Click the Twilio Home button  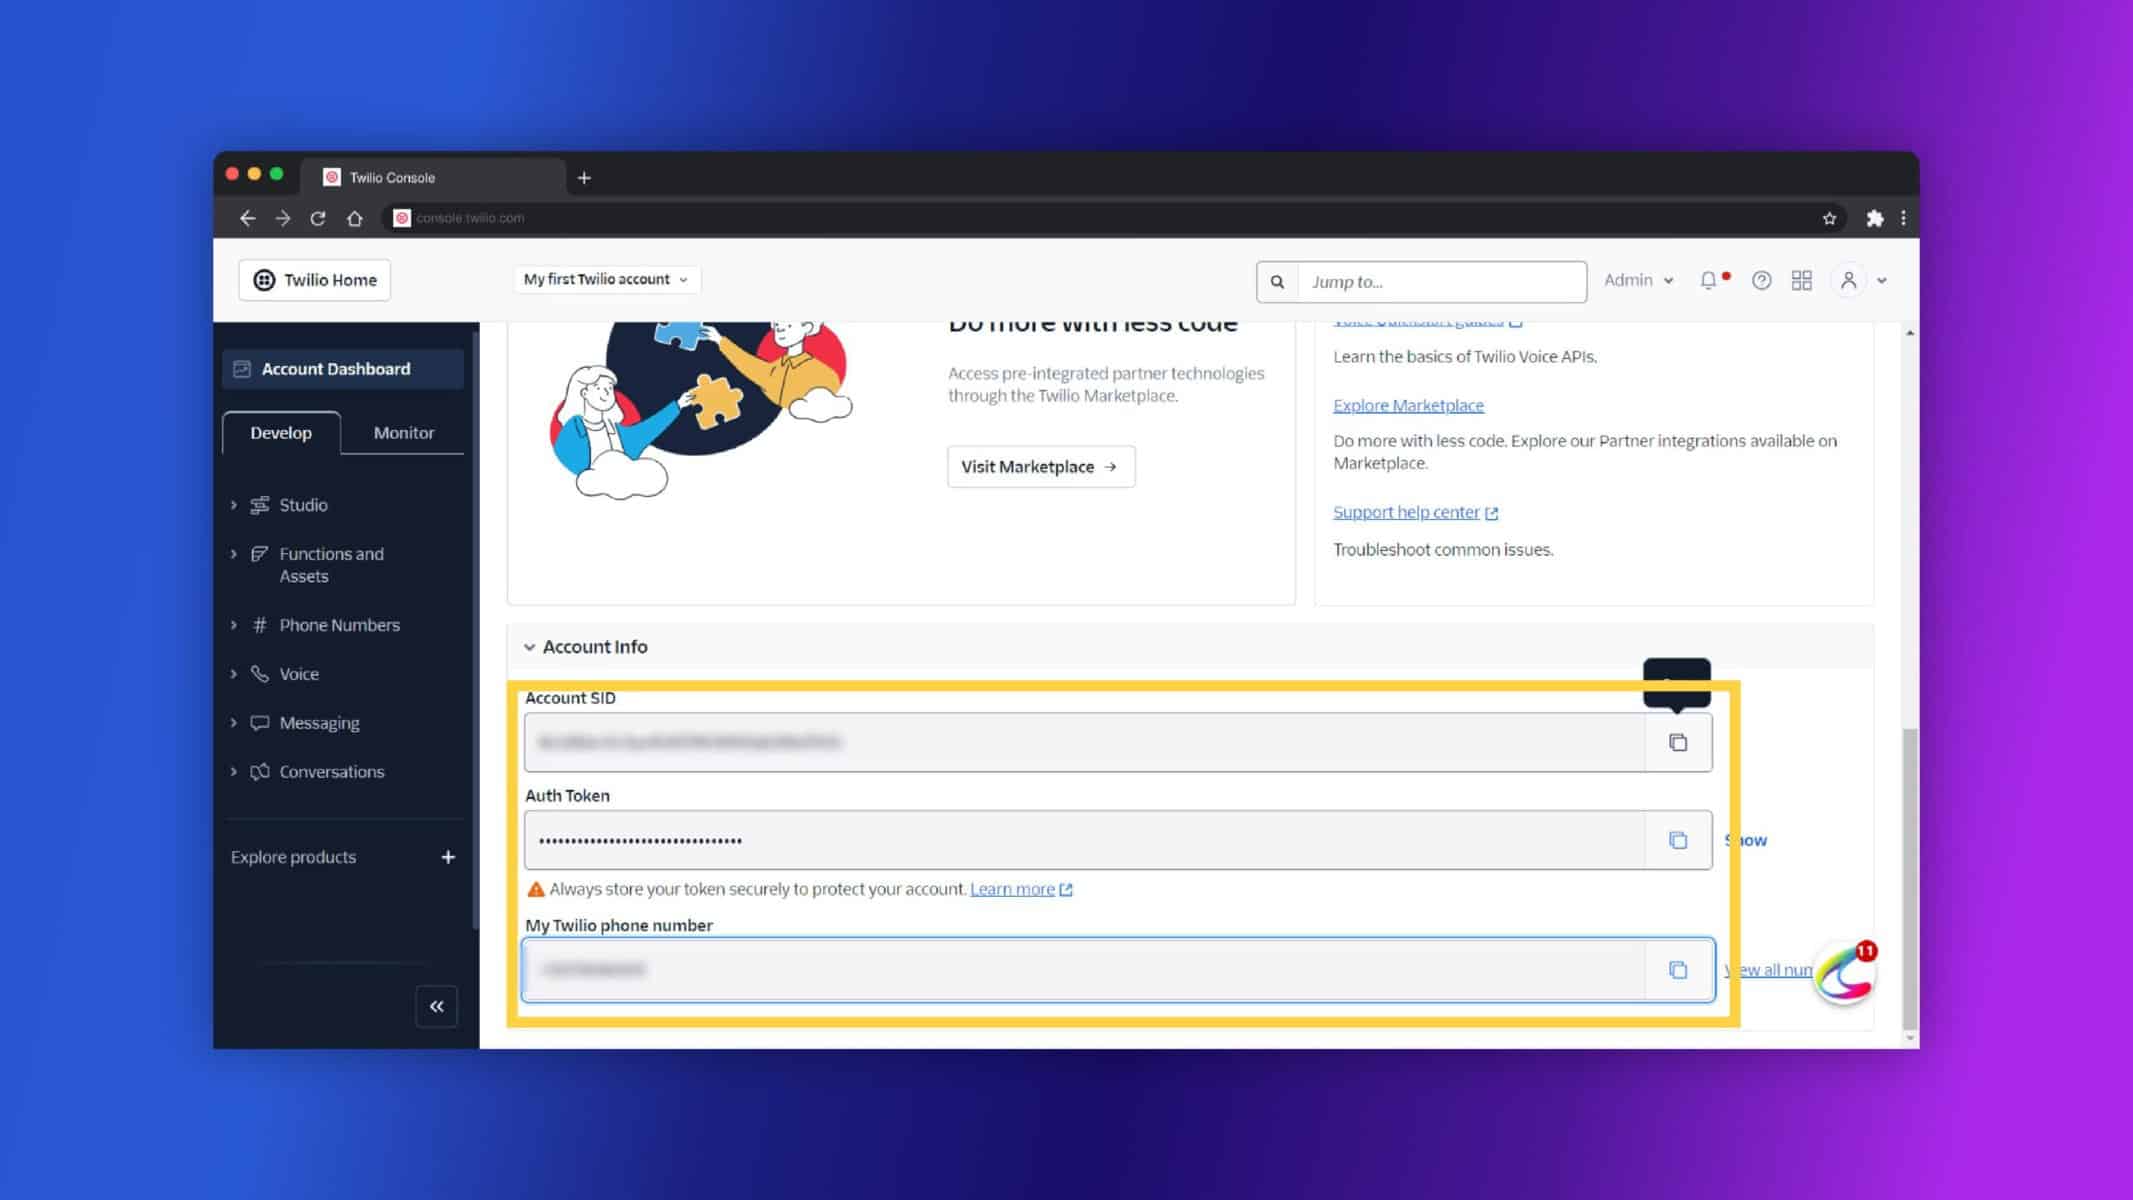click(x=315, y=280)
